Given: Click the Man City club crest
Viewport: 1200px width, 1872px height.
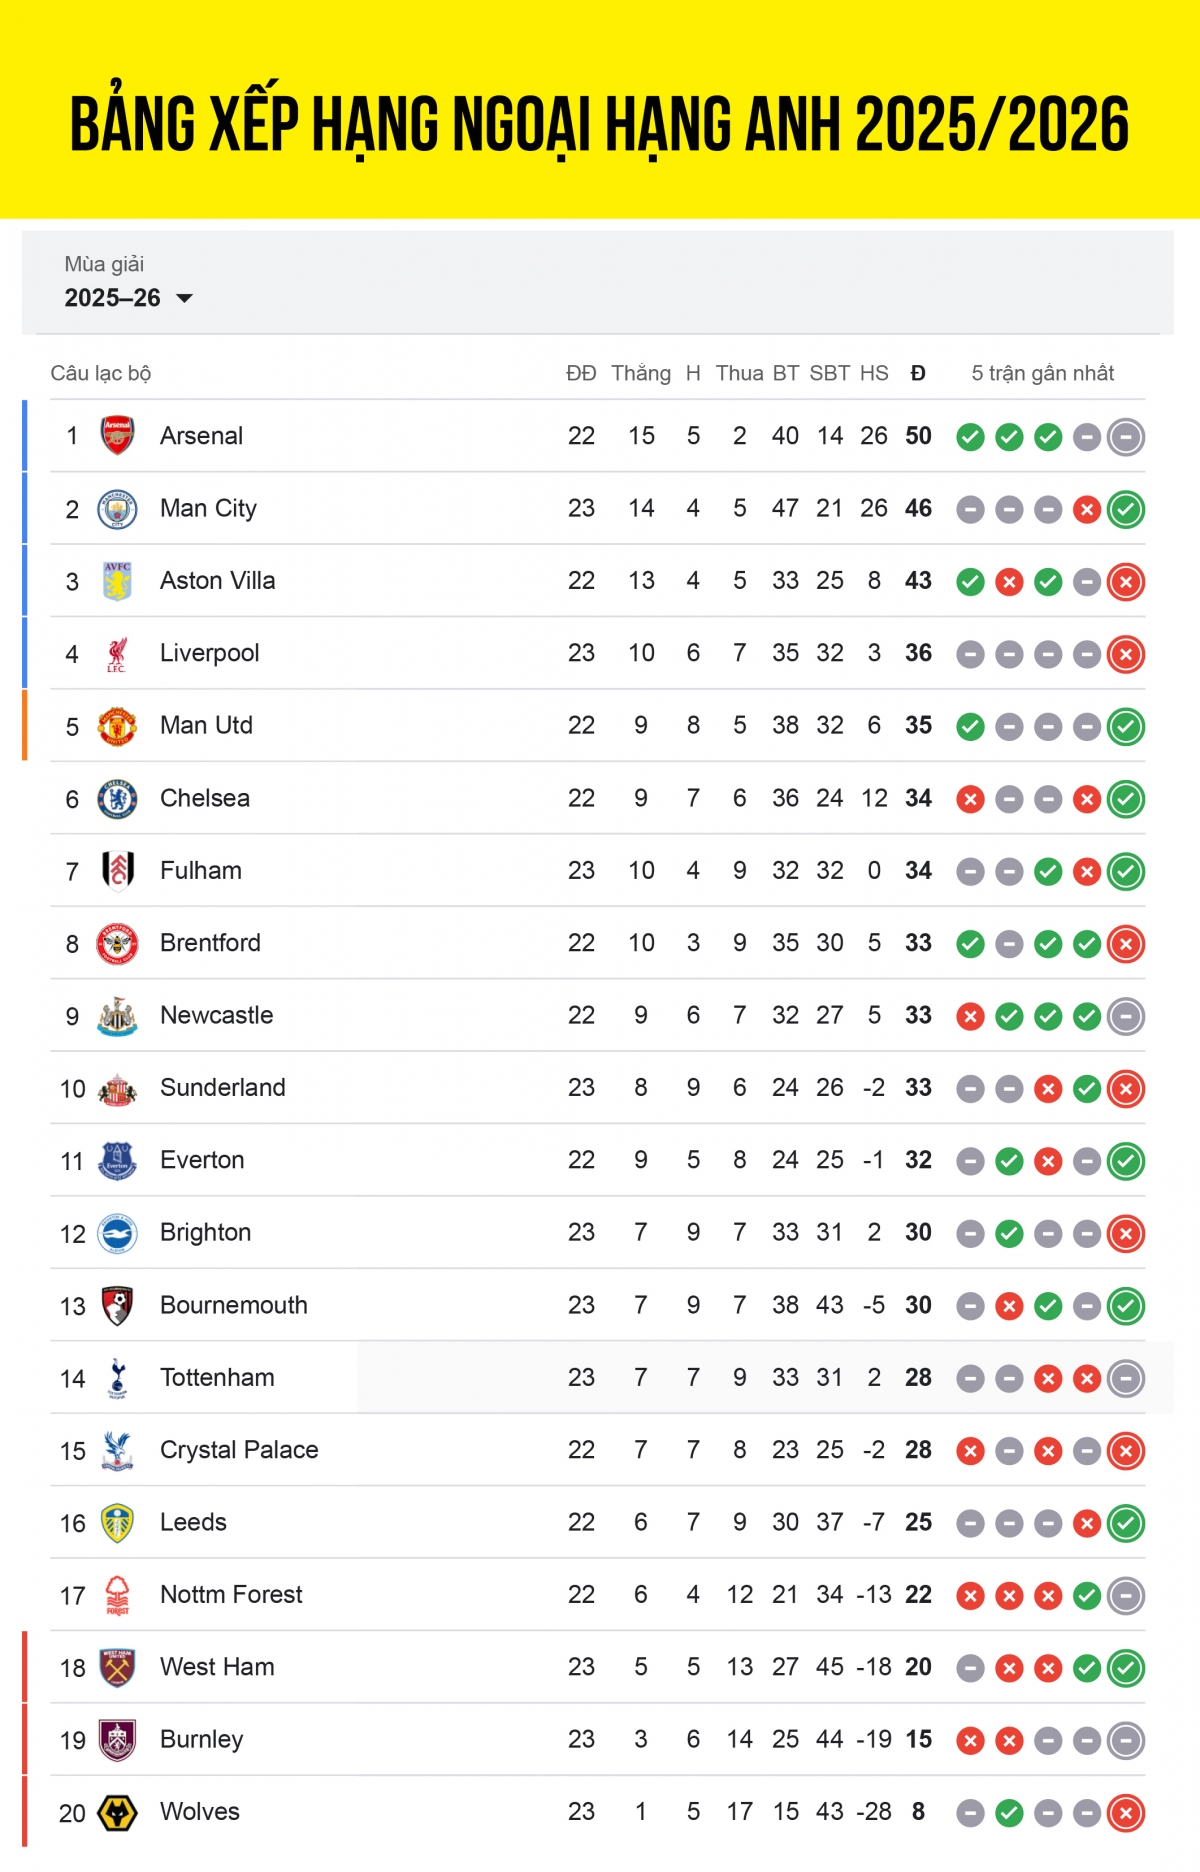Looking at the screenshot, I should (117, 509).
